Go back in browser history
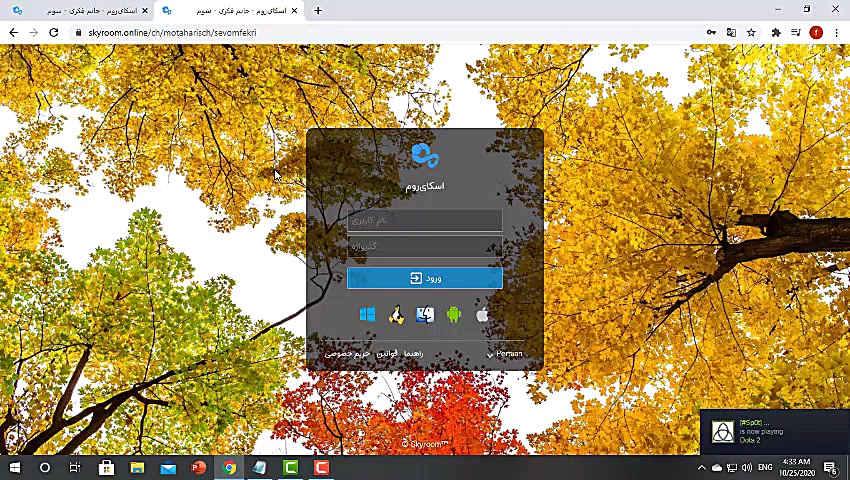 tap(14, 33)
